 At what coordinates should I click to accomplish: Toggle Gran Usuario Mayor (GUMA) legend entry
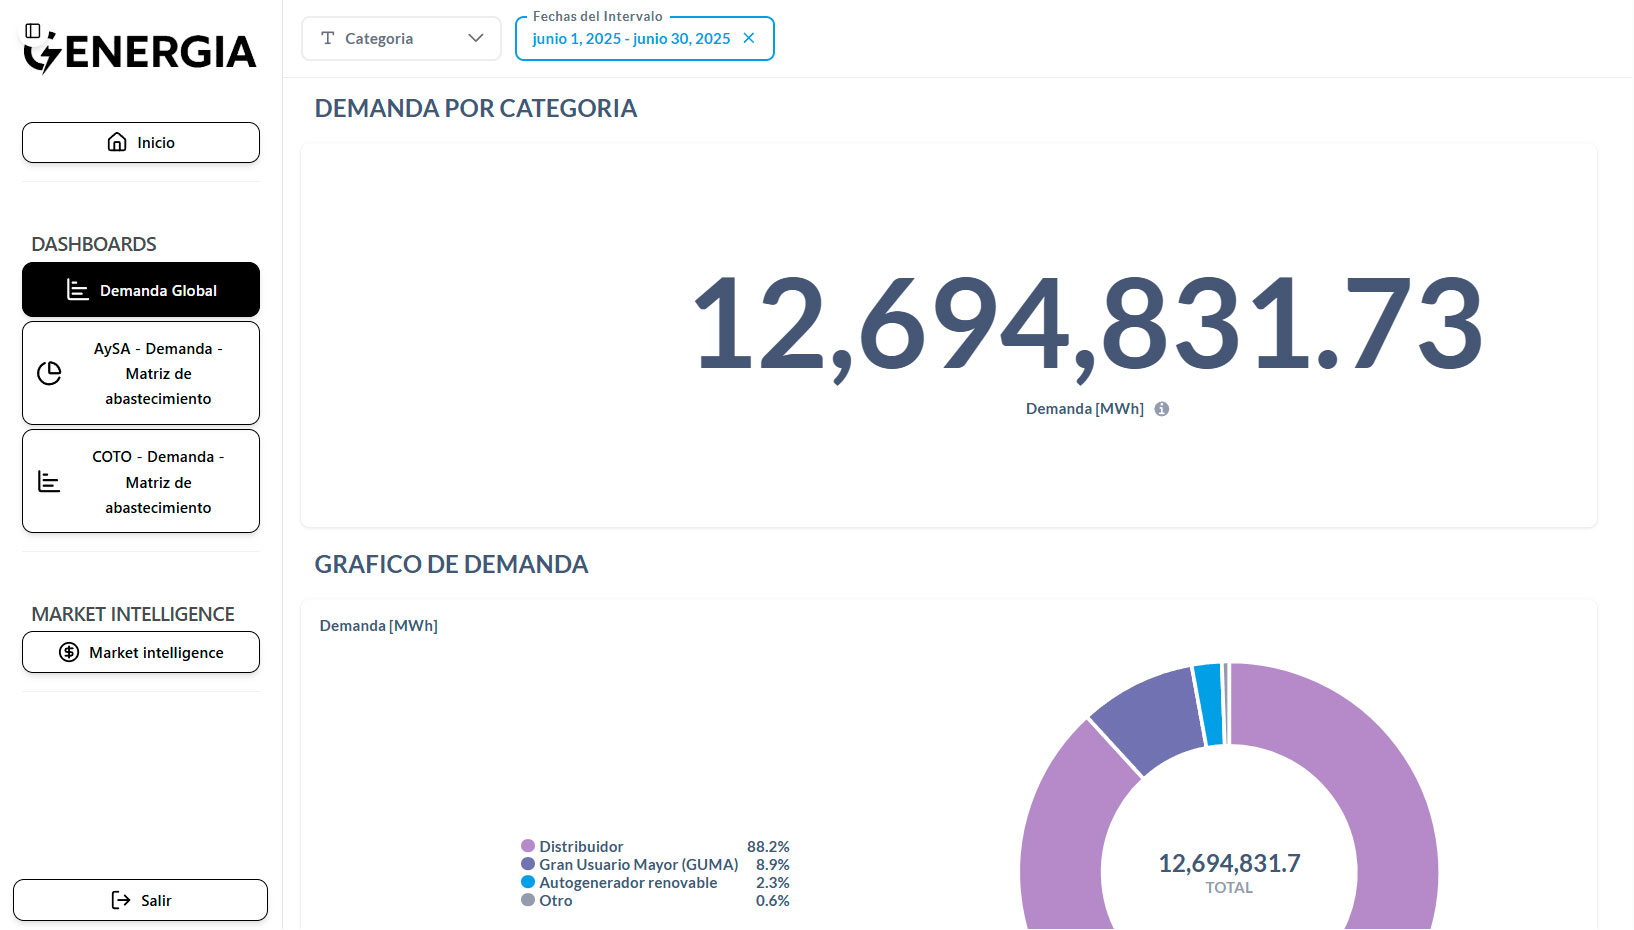pyautogui.click(x=638, y=864)
